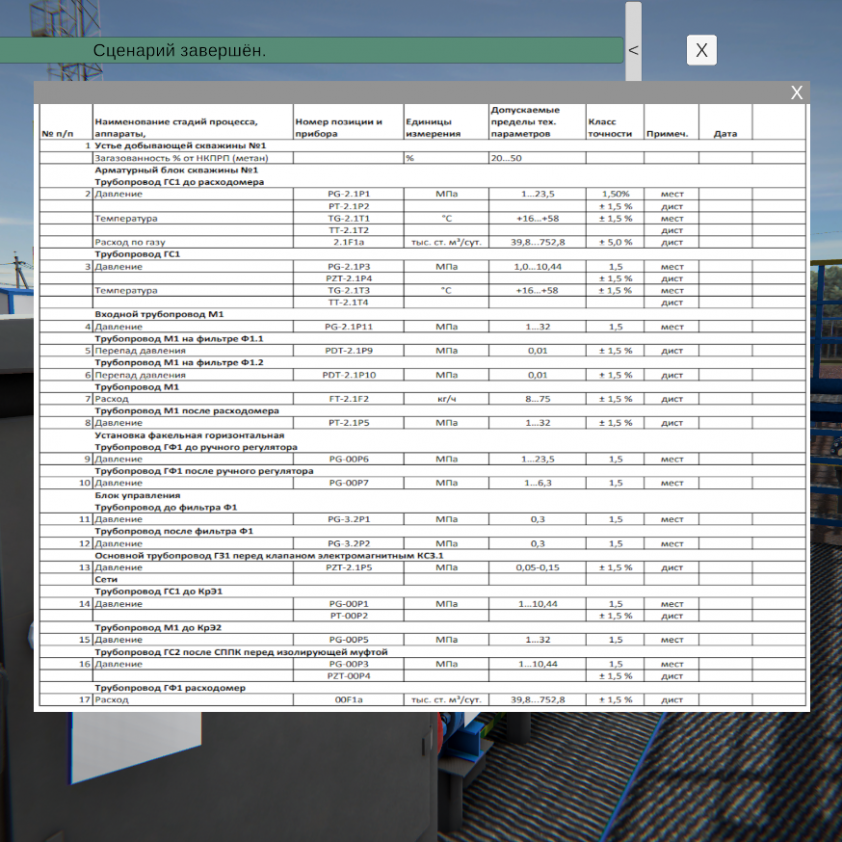This screenshot has height=842, width=842.
Task: Select 'Трубопровод М1 на фильтре Ф1.1' heading
Action: tap(179, 339)
